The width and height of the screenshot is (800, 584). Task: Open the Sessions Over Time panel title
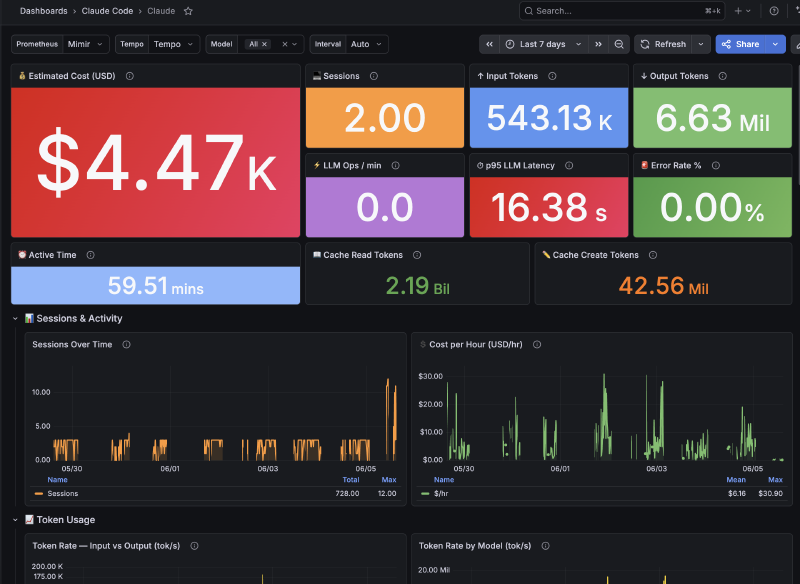tap(72, 344)
